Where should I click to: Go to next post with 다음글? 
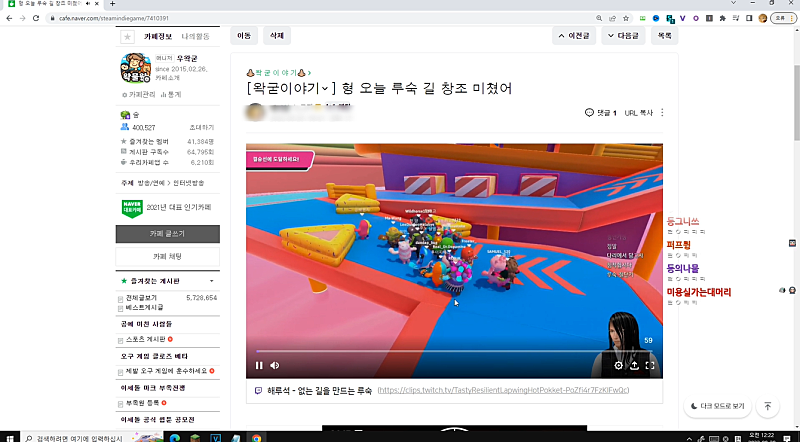pyautogui.click(x=623, y=36)
